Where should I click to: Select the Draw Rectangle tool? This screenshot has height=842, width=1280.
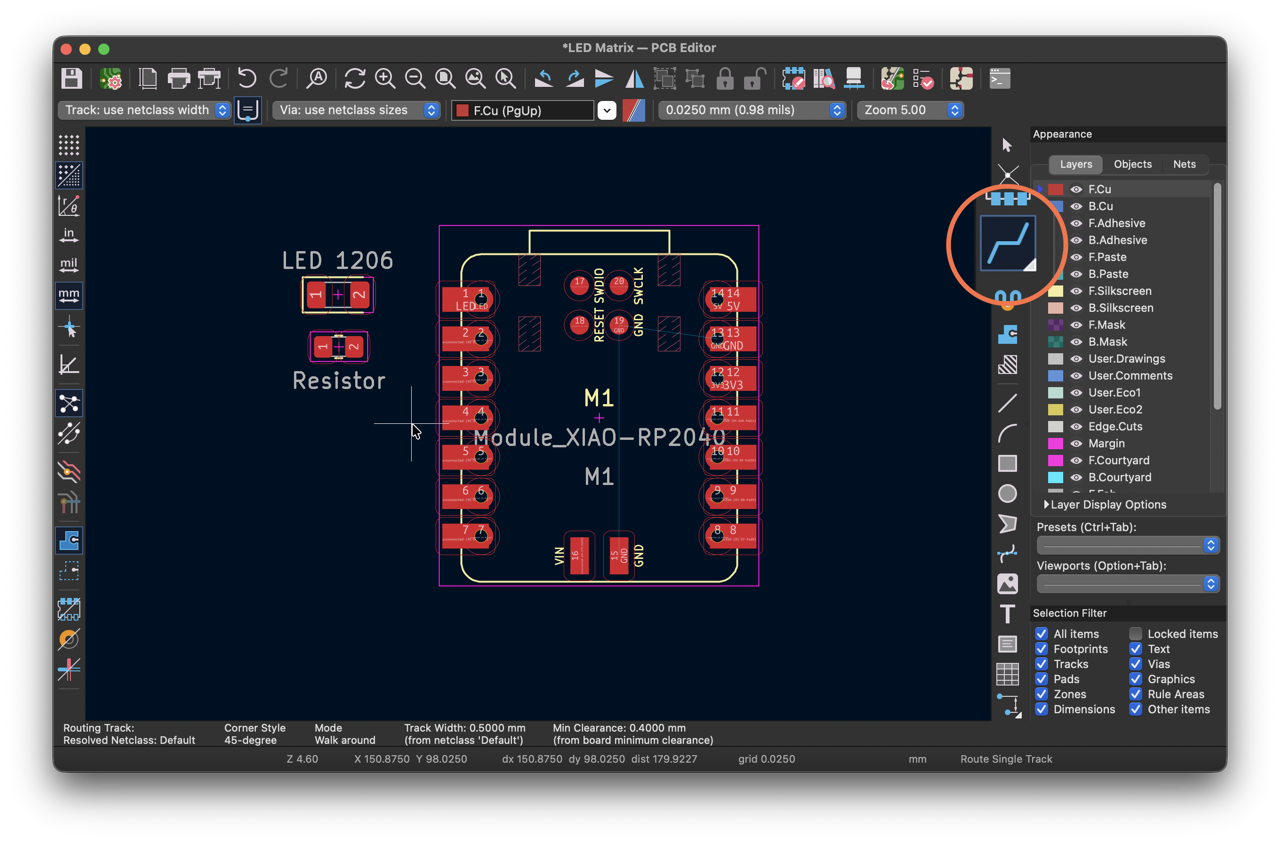pos(1007,463)
